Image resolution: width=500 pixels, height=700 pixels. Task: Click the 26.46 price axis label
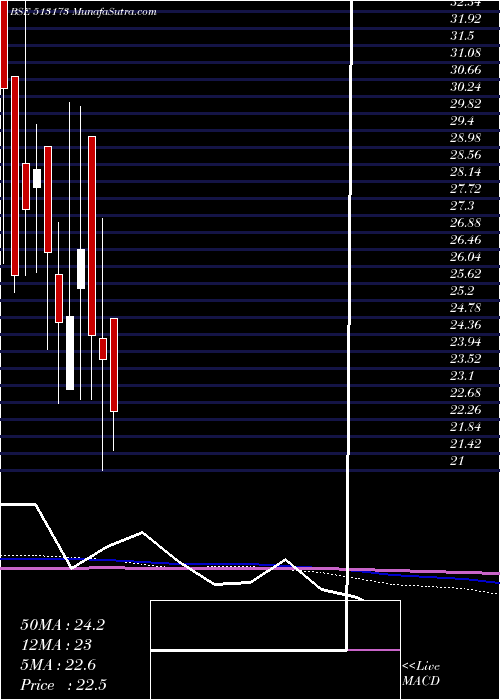[x=466, y=239]
